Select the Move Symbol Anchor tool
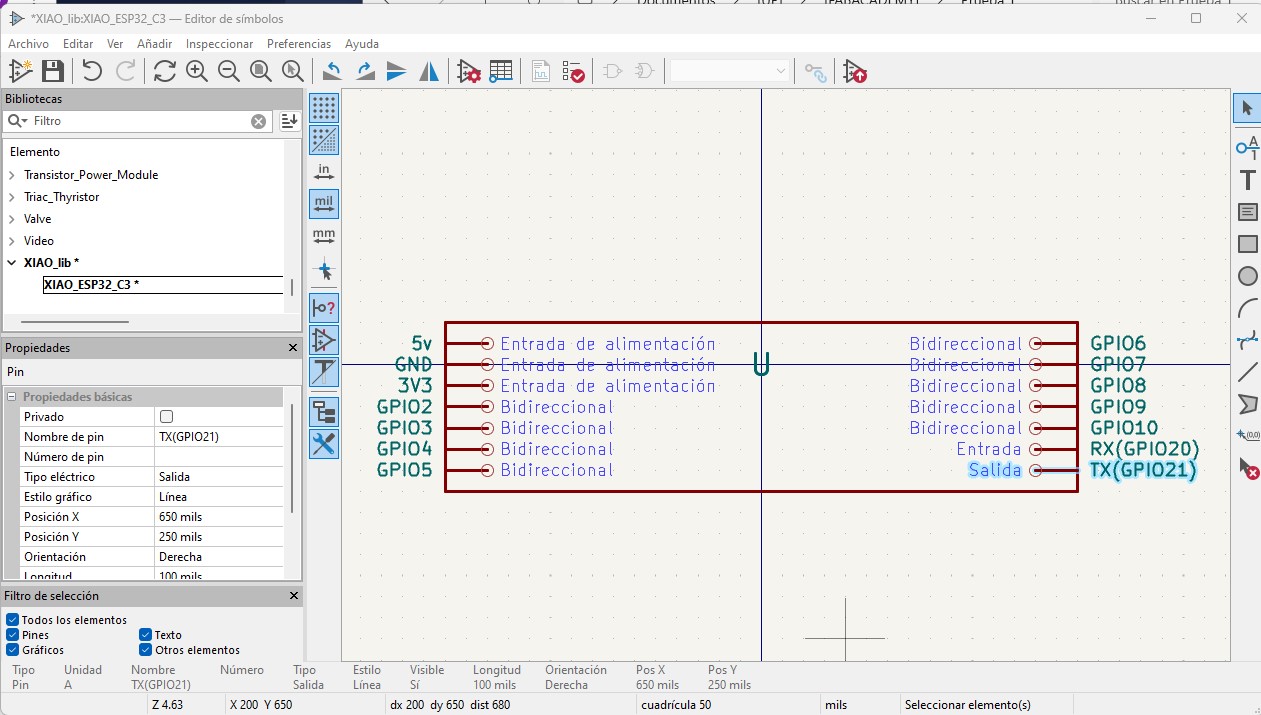1261x715 pixels. [x=1247, y=436]
